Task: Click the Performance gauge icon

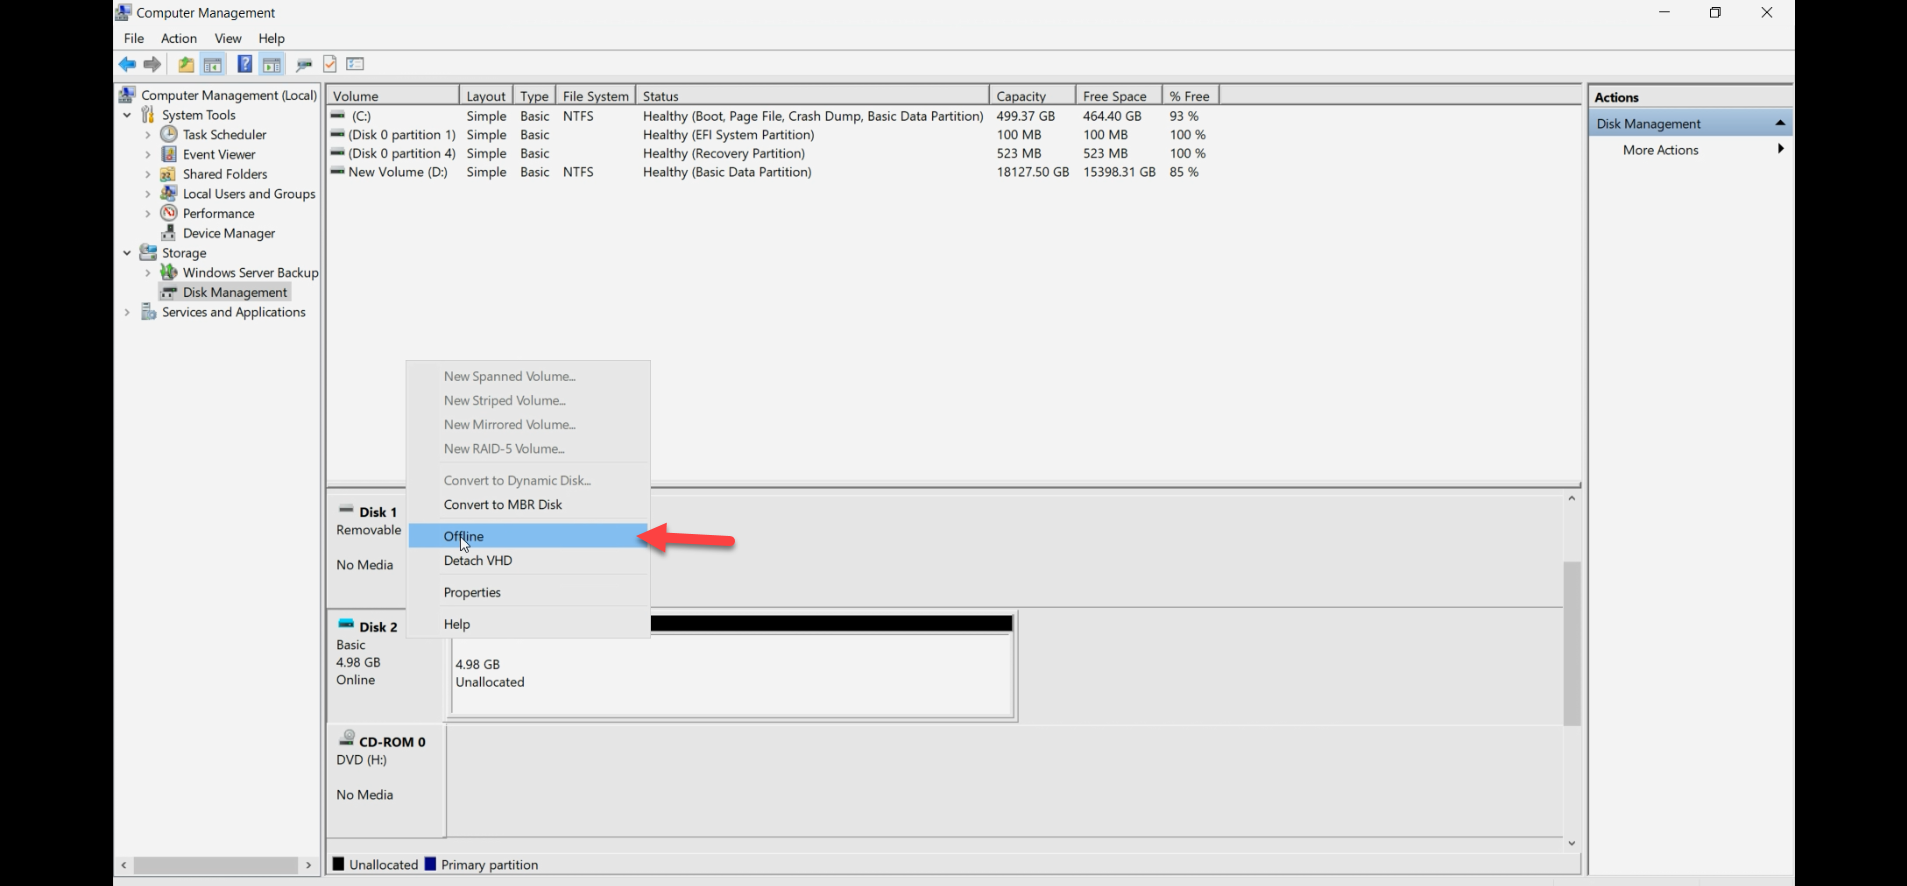Action: [x=169, y=213]
